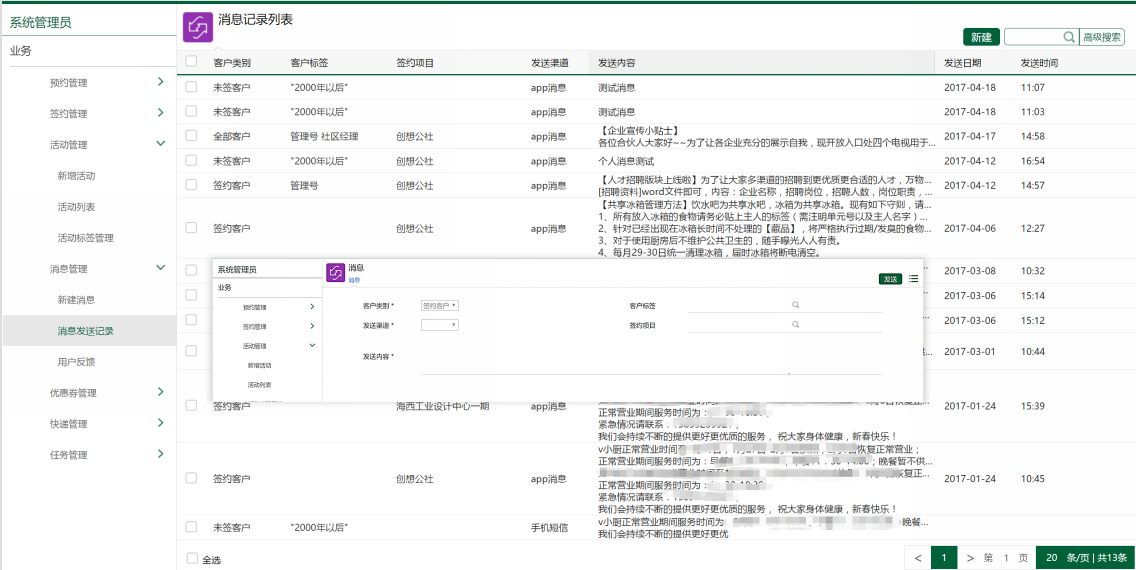Click the 高级搜索 button
The width and height of the screenshot is (1136, 570).
pos(1102,37)
